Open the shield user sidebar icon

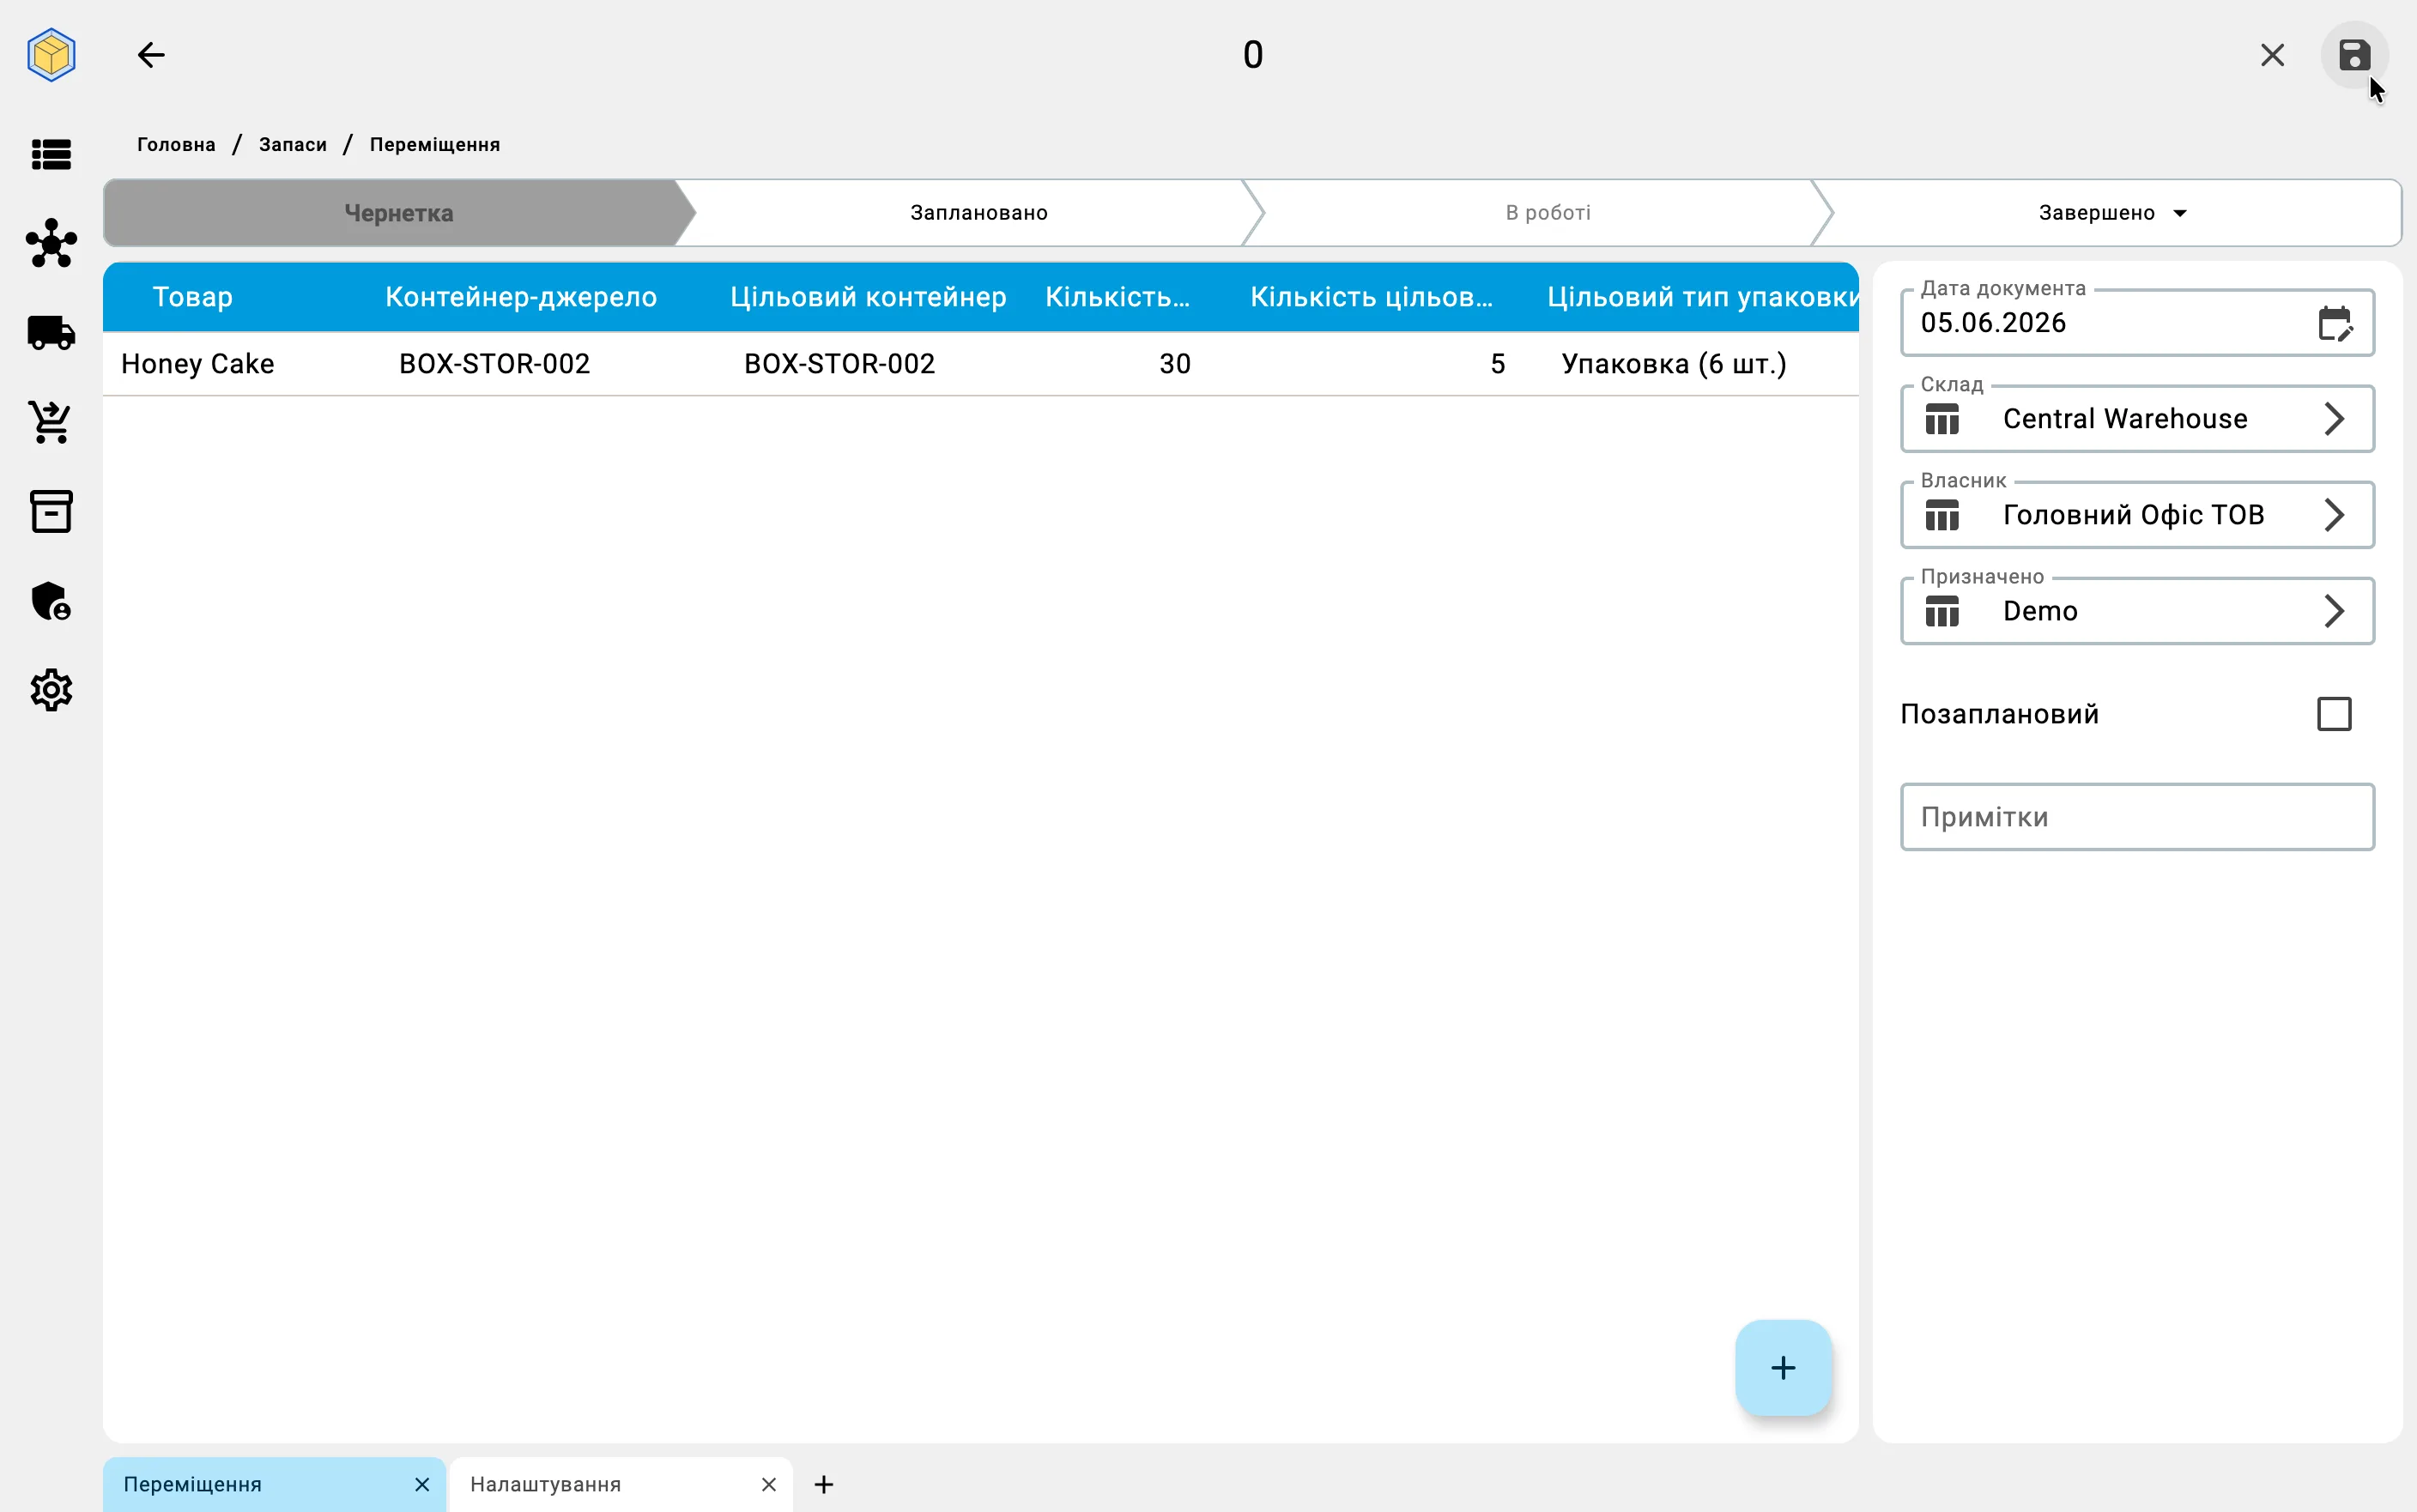[51, 601]
